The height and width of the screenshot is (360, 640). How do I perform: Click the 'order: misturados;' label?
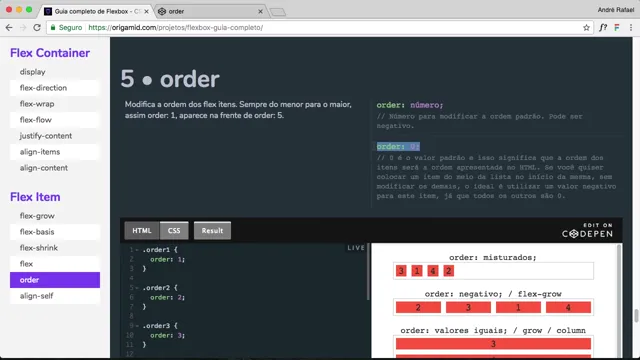493,258
